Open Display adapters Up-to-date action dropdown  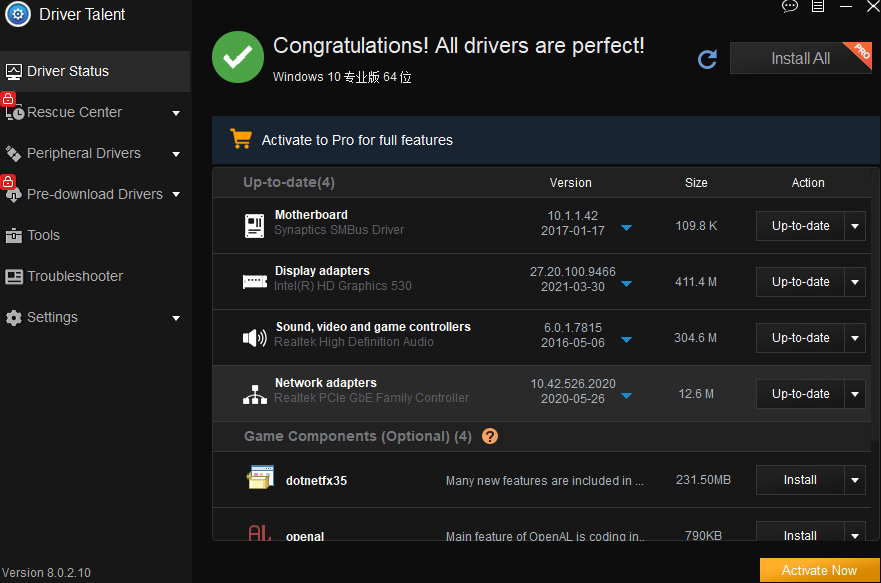pyautogui.click(x=855, y=282)
